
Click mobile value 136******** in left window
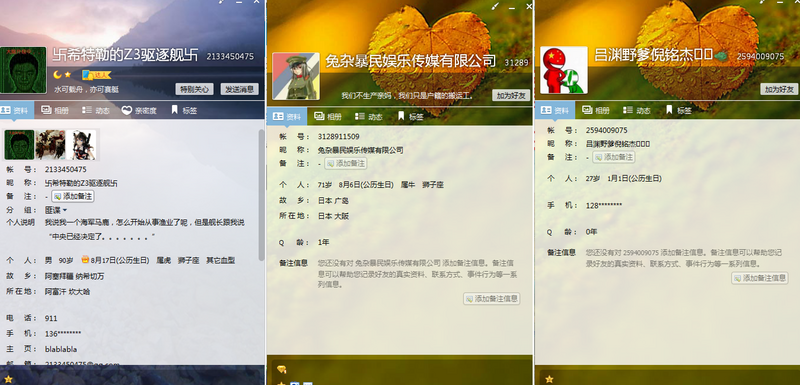pyautogui.click(x=63, y=333)
